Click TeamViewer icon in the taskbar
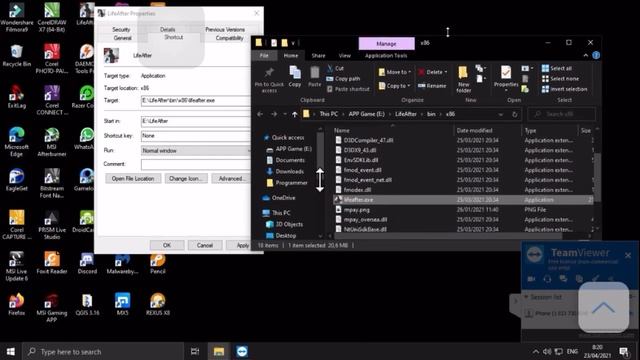 pos(242,351)
